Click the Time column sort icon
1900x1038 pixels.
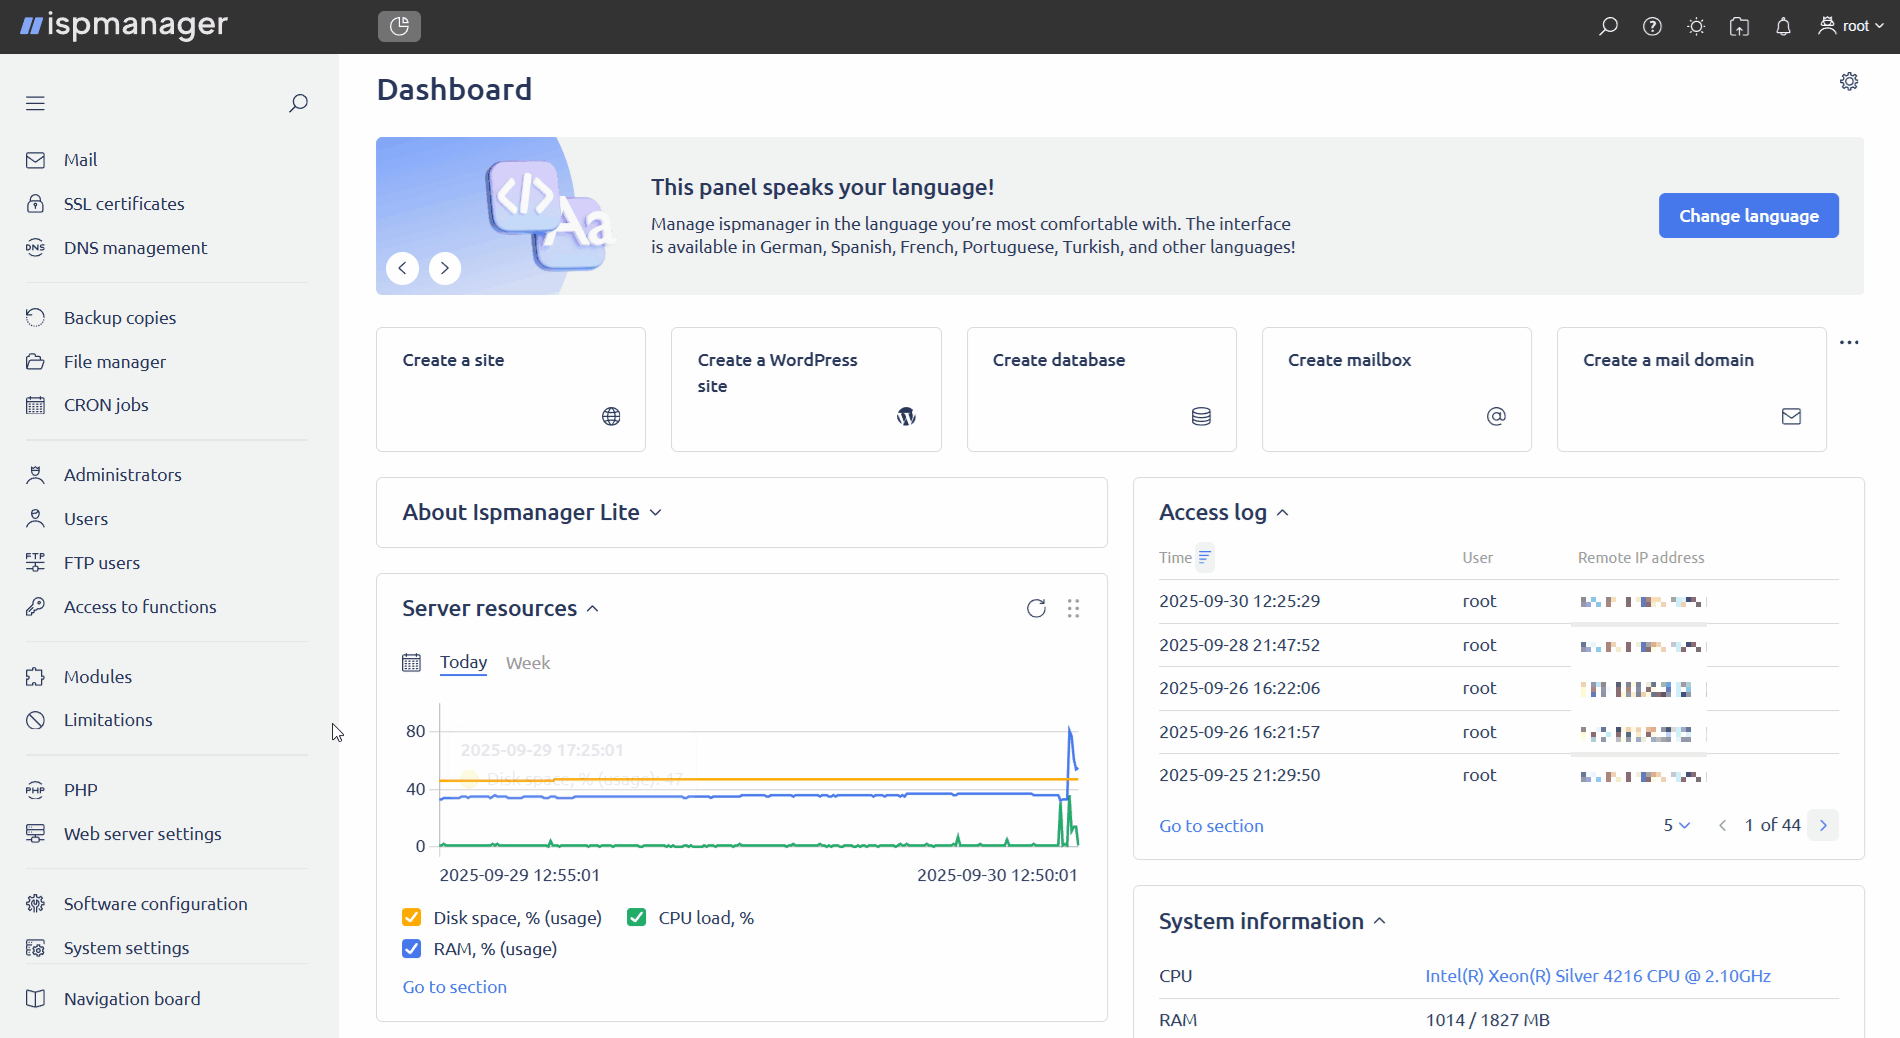point(1205,558)
